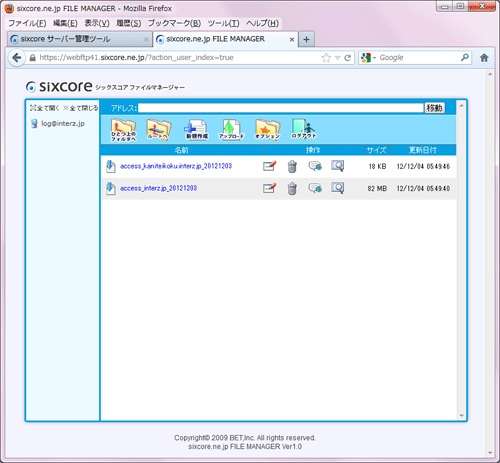Viewport: 500px width, 463px height.
Task: Open the オプション options folder icon
Action: point(267,130)
